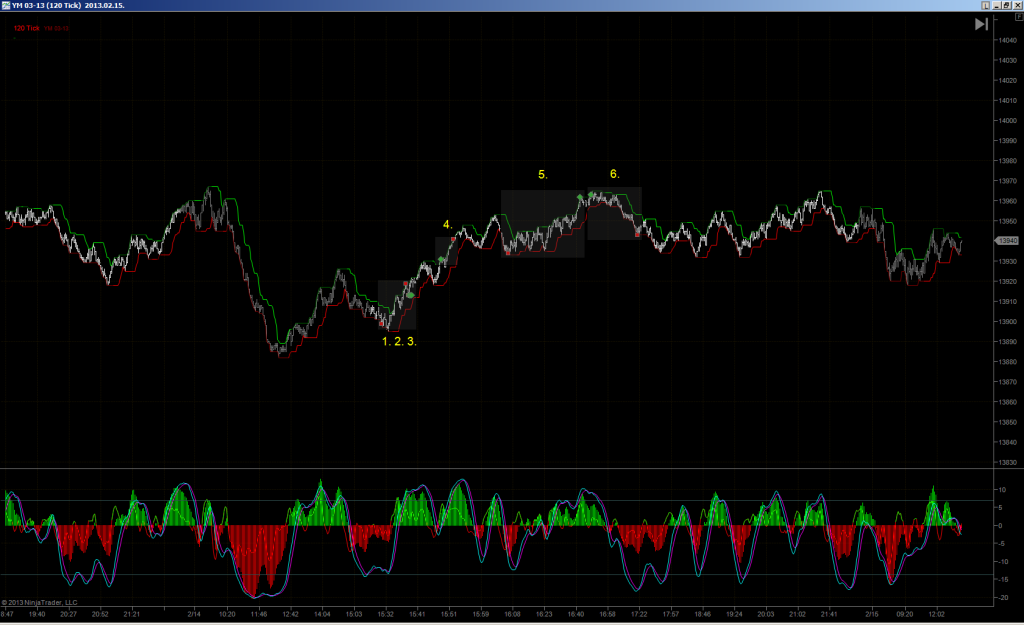Click the red '120 Tick' data series label
The image size is (1024, 625).
click(x=27, y=28)
